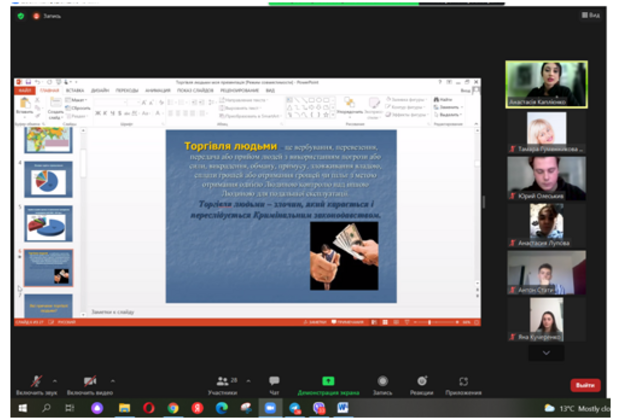Click the Заметки к слайду notes field
The width and height of the screenshot is (620, 420).
[282, 312]
